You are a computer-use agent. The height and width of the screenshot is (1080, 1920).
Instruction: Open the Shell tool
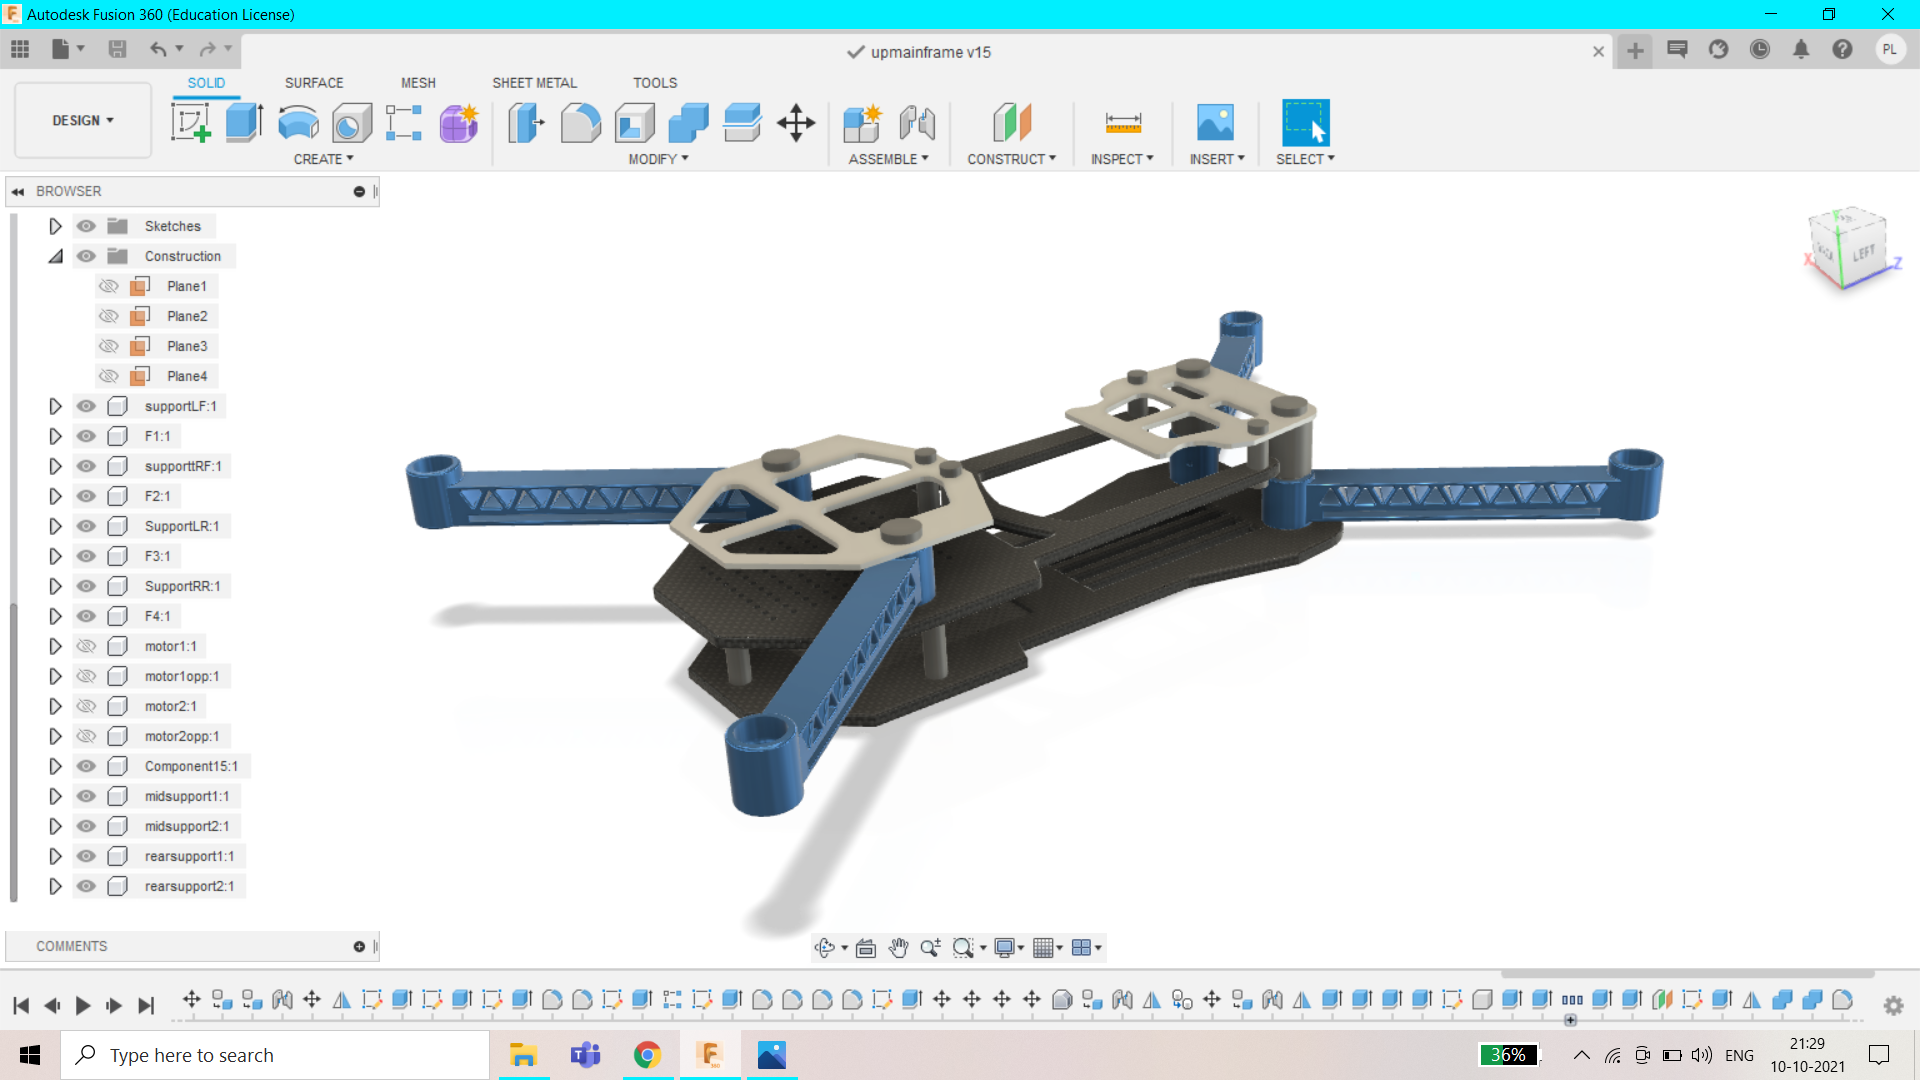pyautogui.click(x=635, y=122)
